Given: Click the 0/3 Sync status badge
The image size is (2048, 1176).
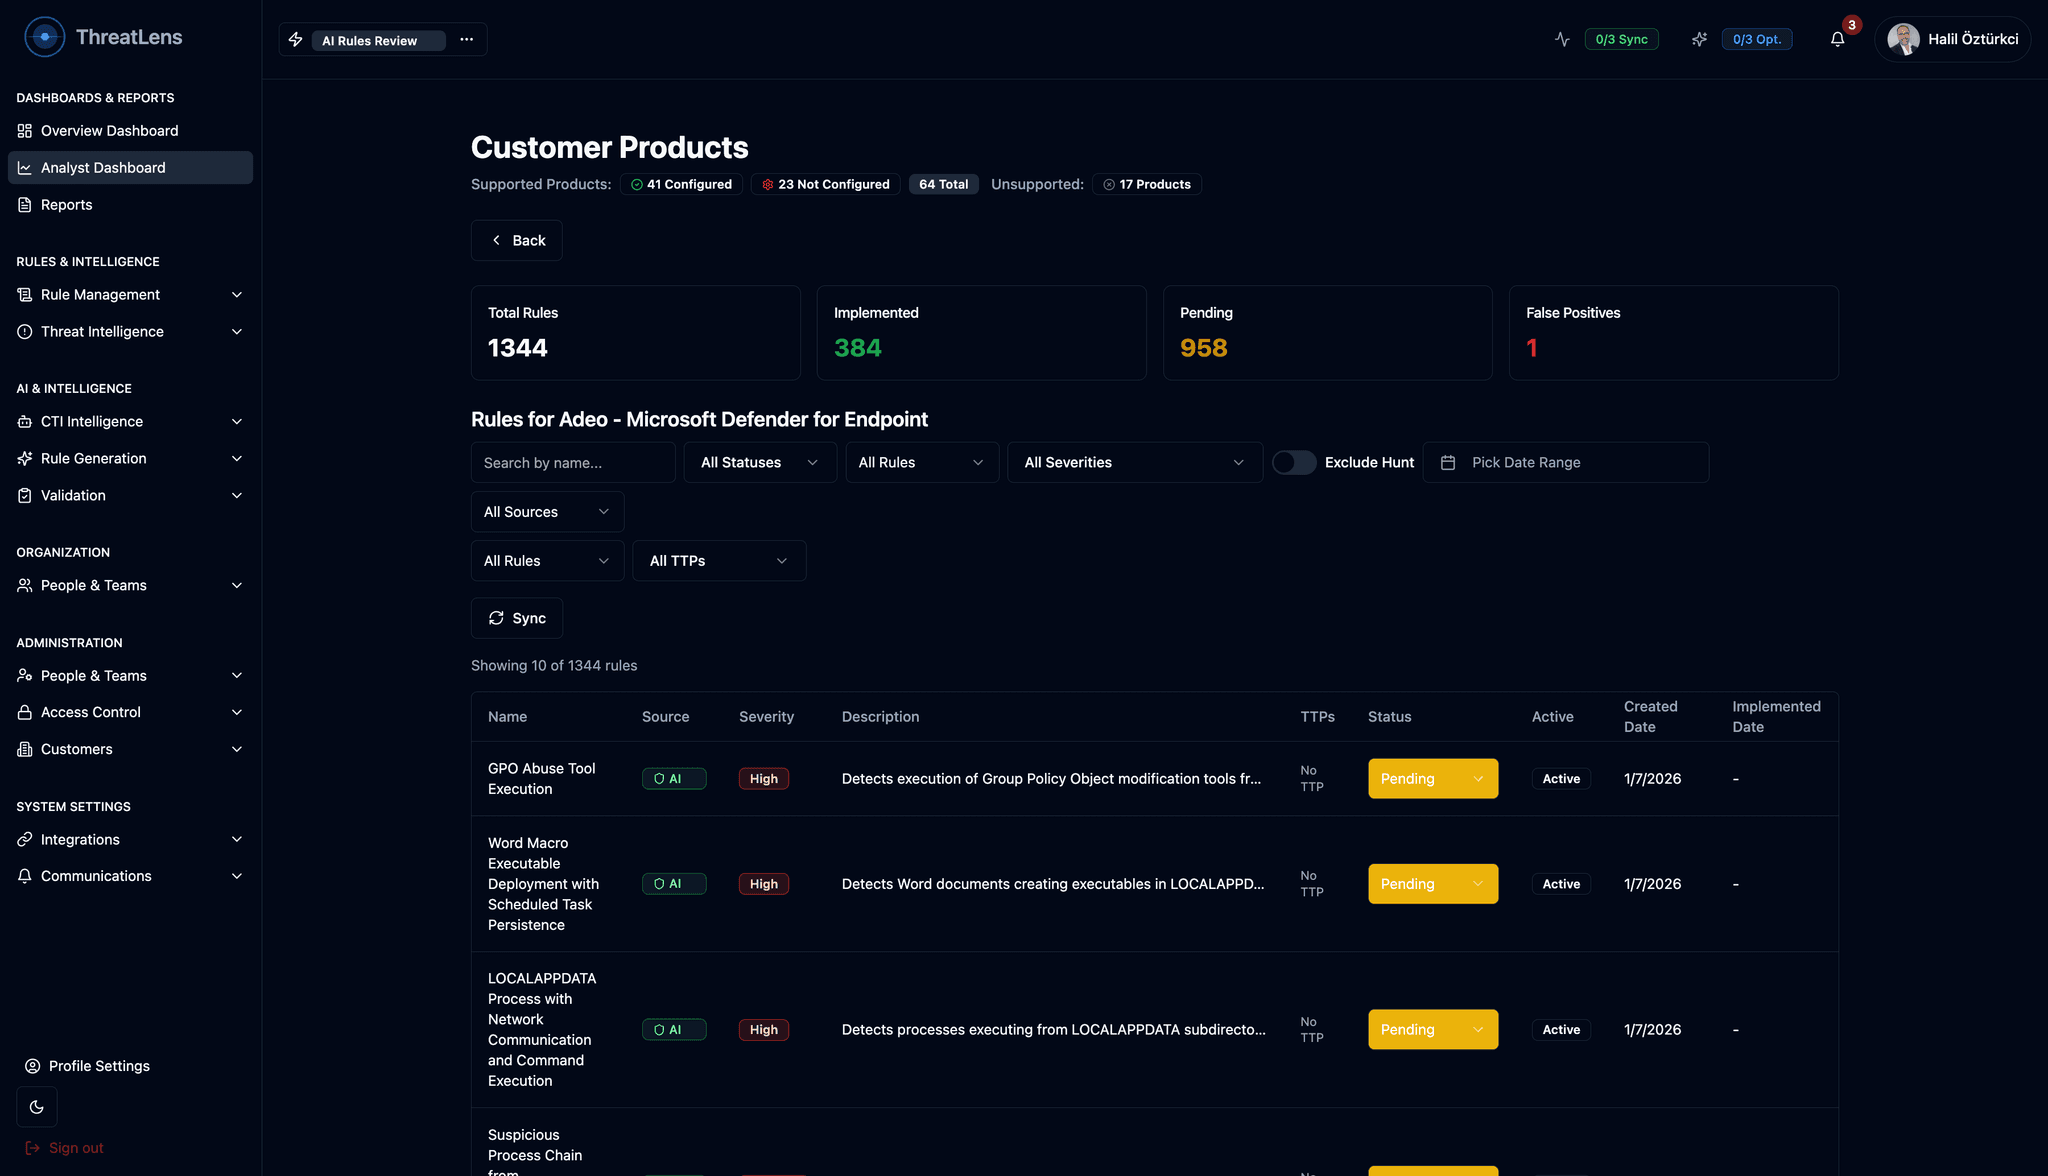Looking at the screenshot, I should [x=1621, y=39].
